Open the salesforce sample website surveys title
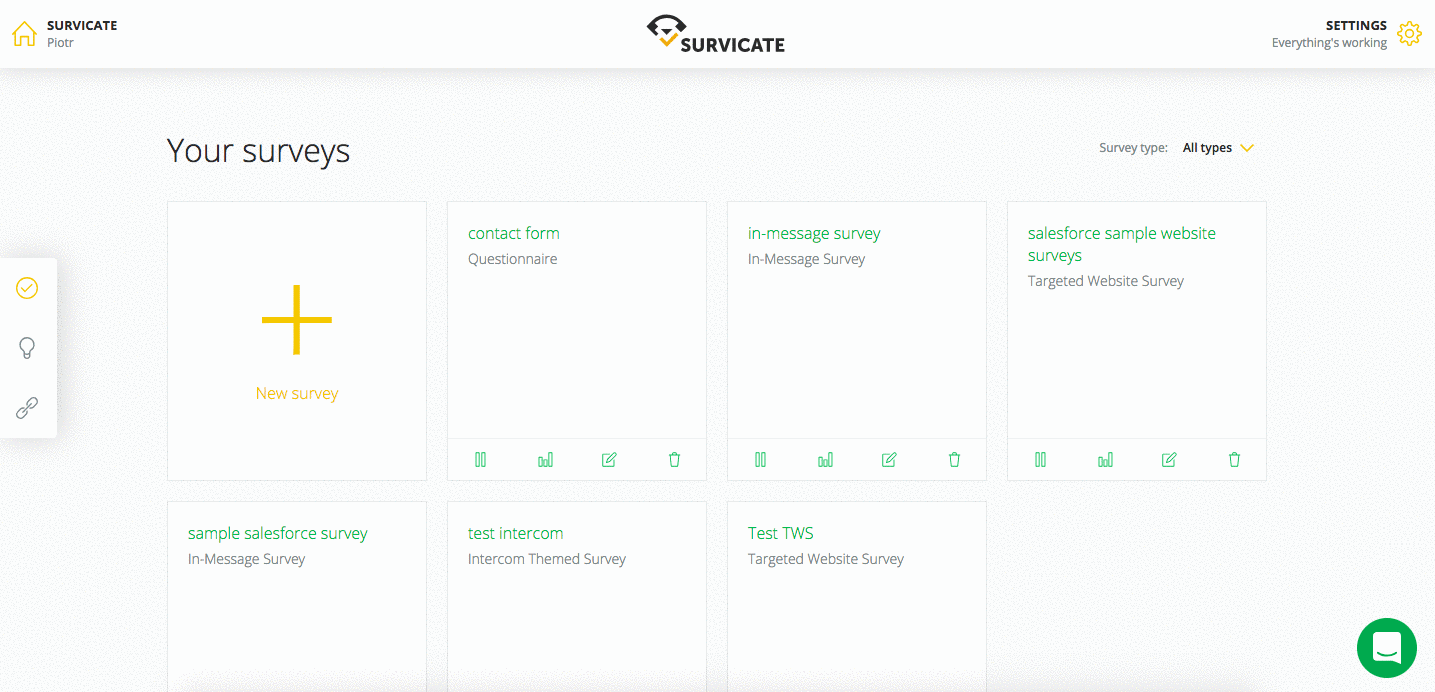Image resolution: width=1435 pixels, height=692 pixels. [x=1122, y=244]
